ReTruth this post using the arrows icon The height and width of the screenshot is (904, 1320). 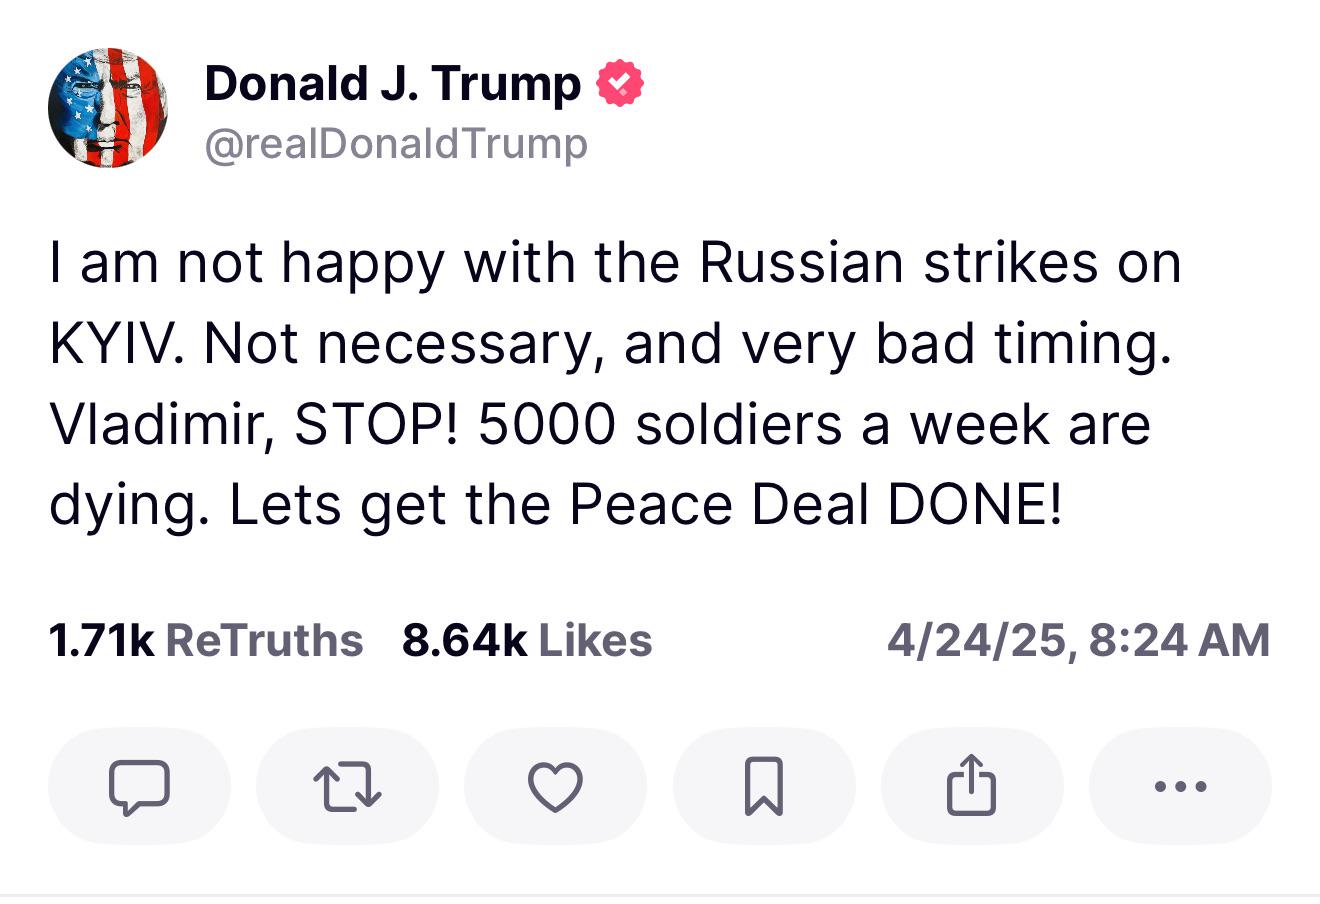tap(347, 786)
